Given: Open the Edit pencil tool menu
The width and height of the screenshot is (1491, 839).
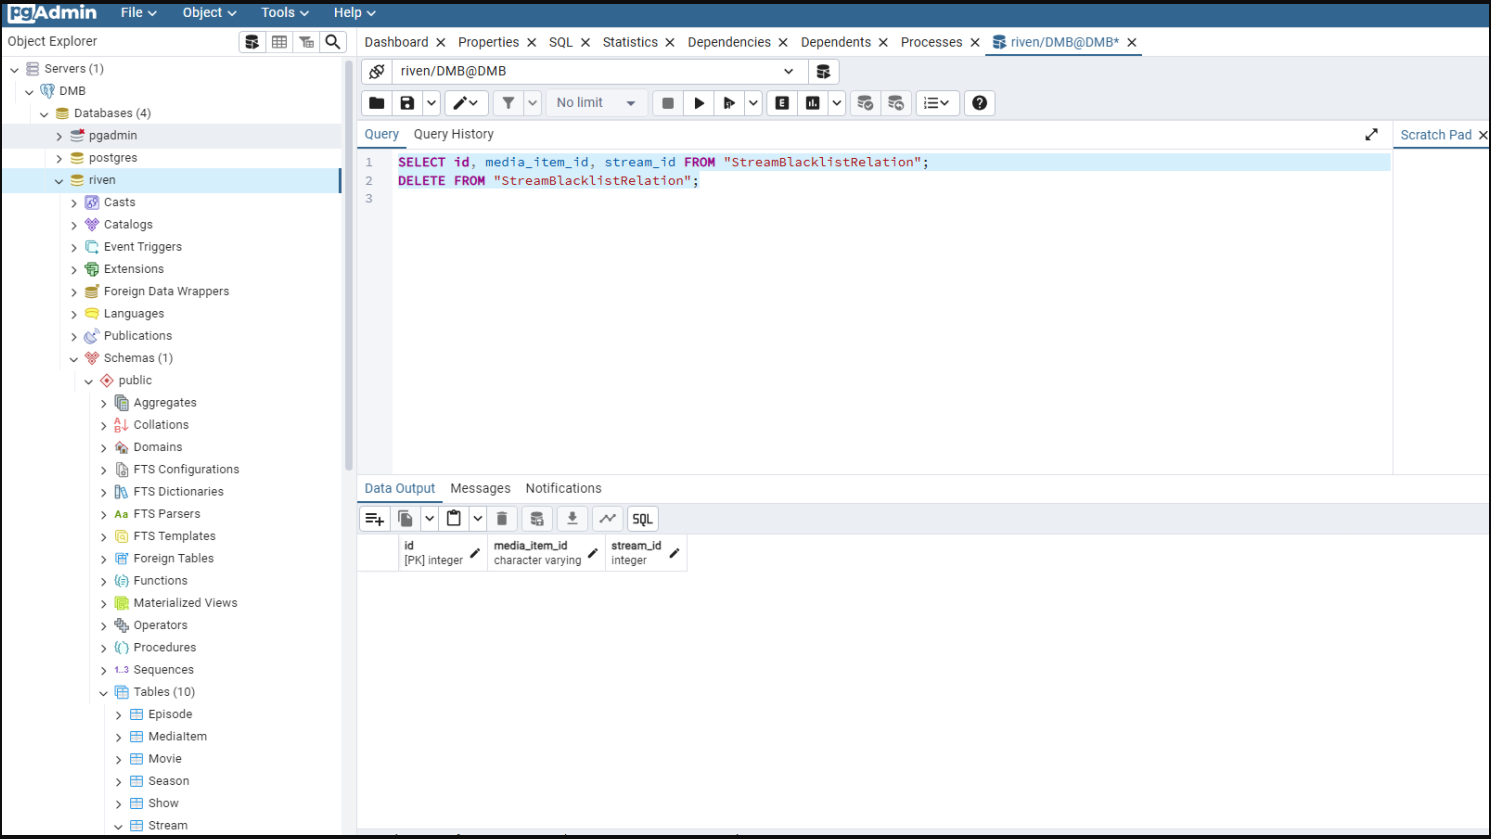Looking at the screenshot, I should point(466,103).
